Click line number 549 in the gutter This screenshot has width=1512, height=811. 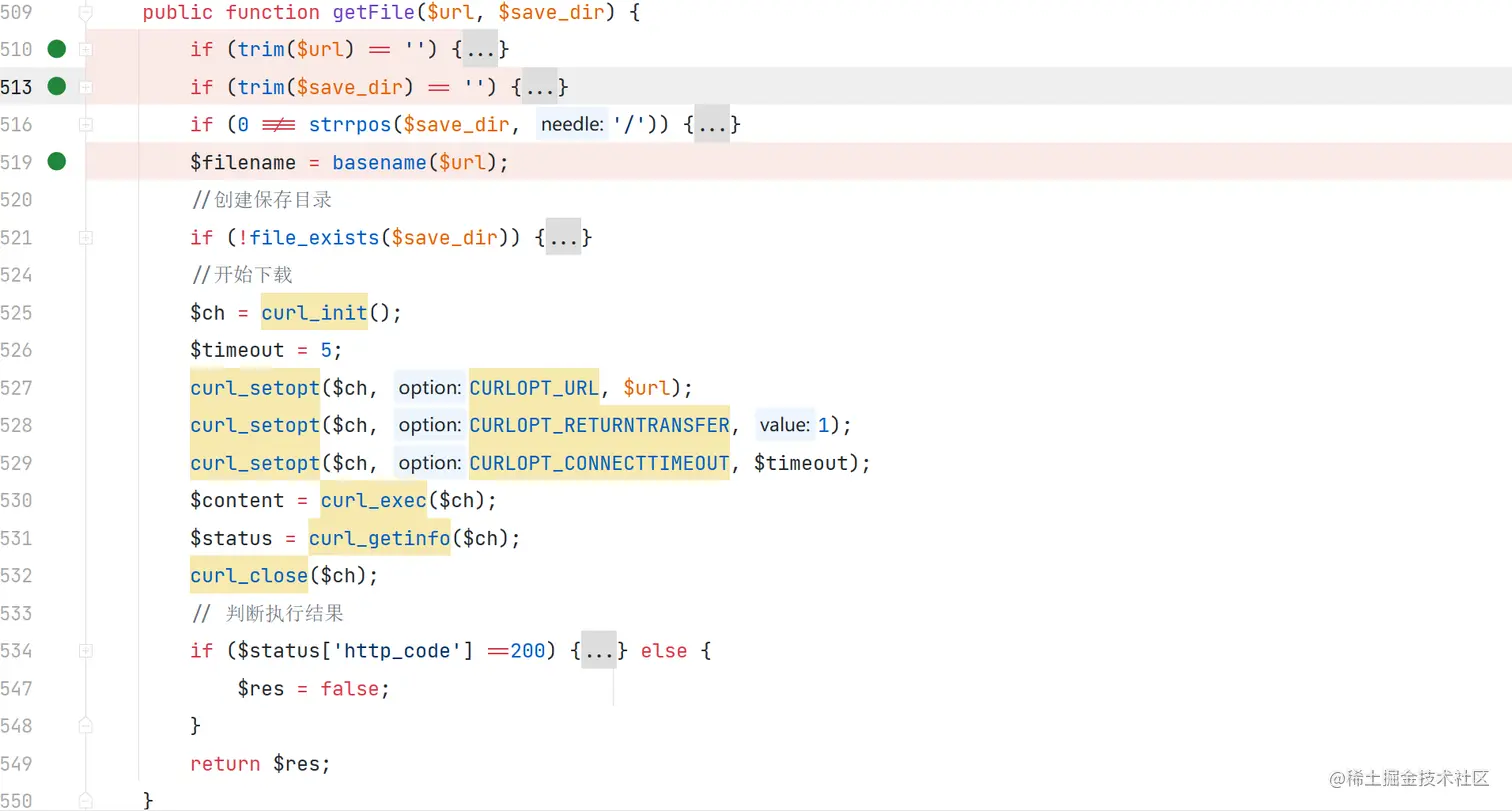pyautogui.click(x=16, y=764)
